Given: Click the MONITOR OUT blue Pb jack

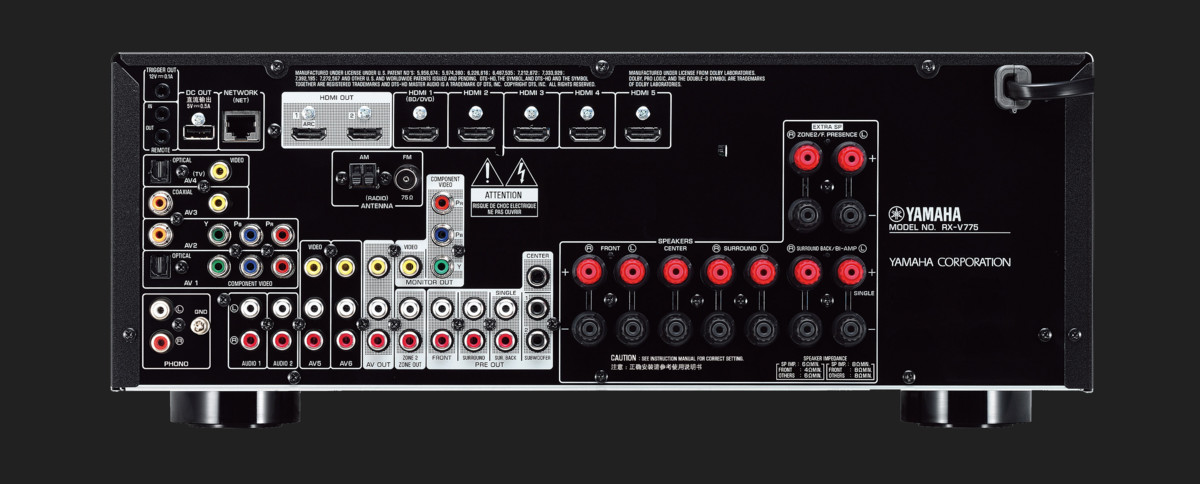Looking at the screenshot, I should [x=441, y=236].
